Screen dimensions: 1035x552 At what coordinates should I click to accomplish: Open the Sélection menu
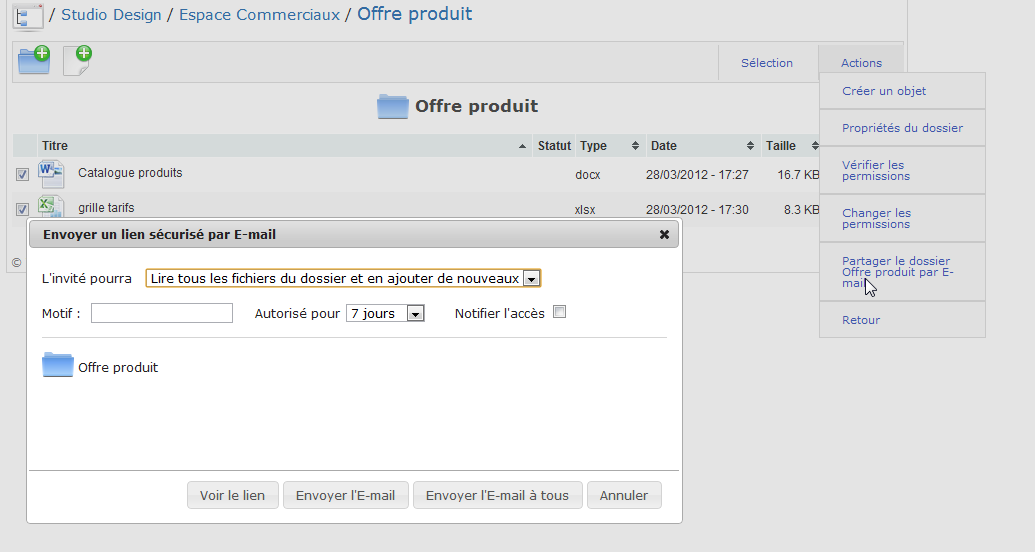766,63
